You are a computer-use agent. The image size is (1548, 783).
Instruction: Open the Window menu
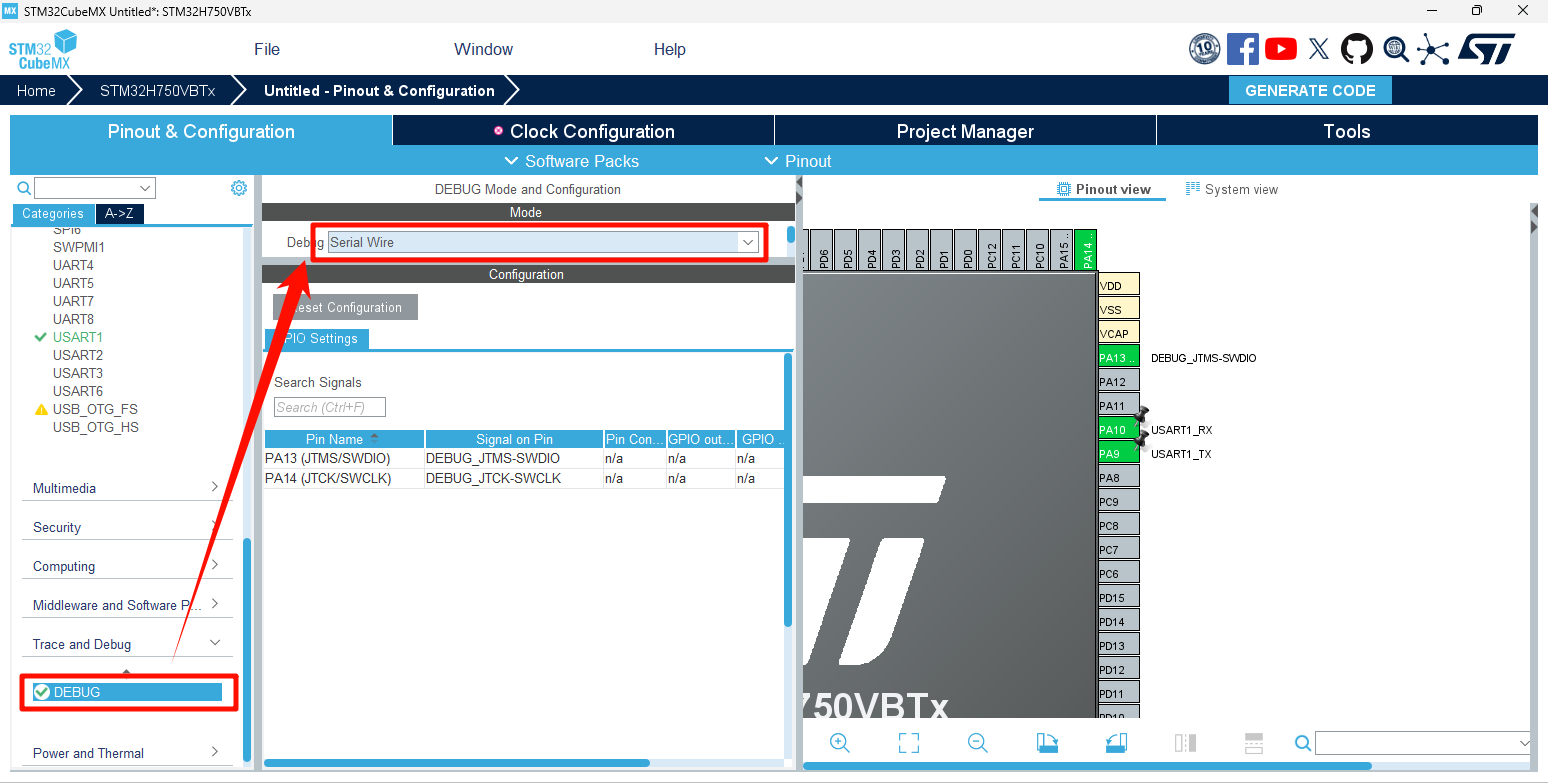(483, 50)
